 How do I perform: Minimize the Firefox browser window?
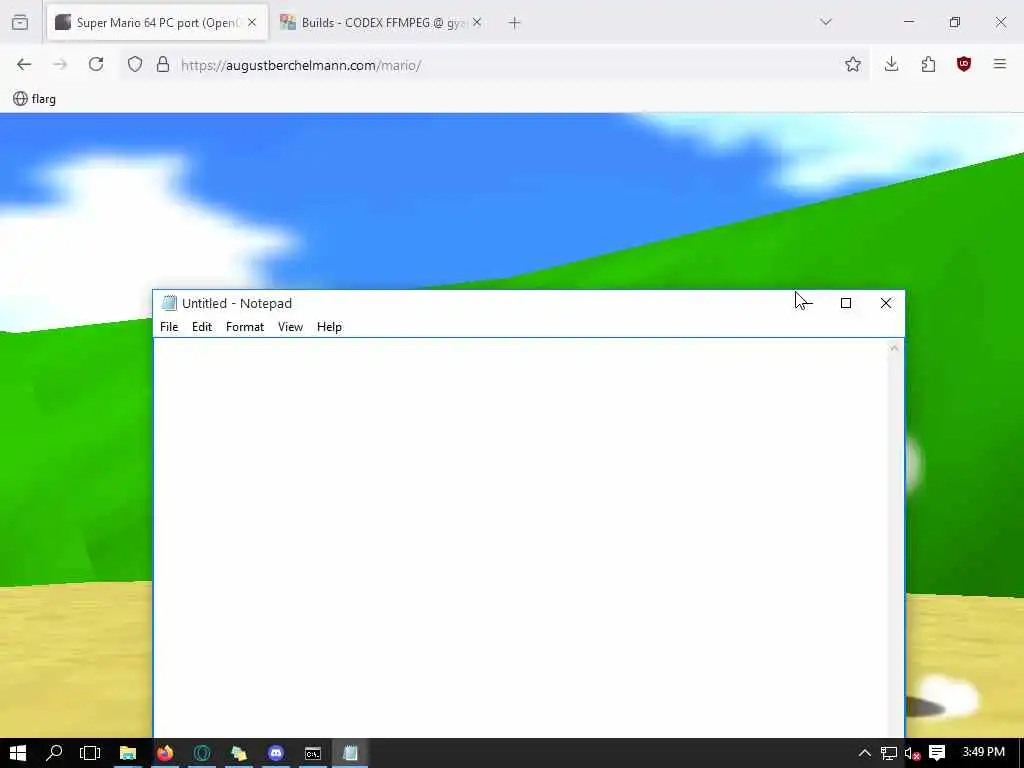coord(909,22)
